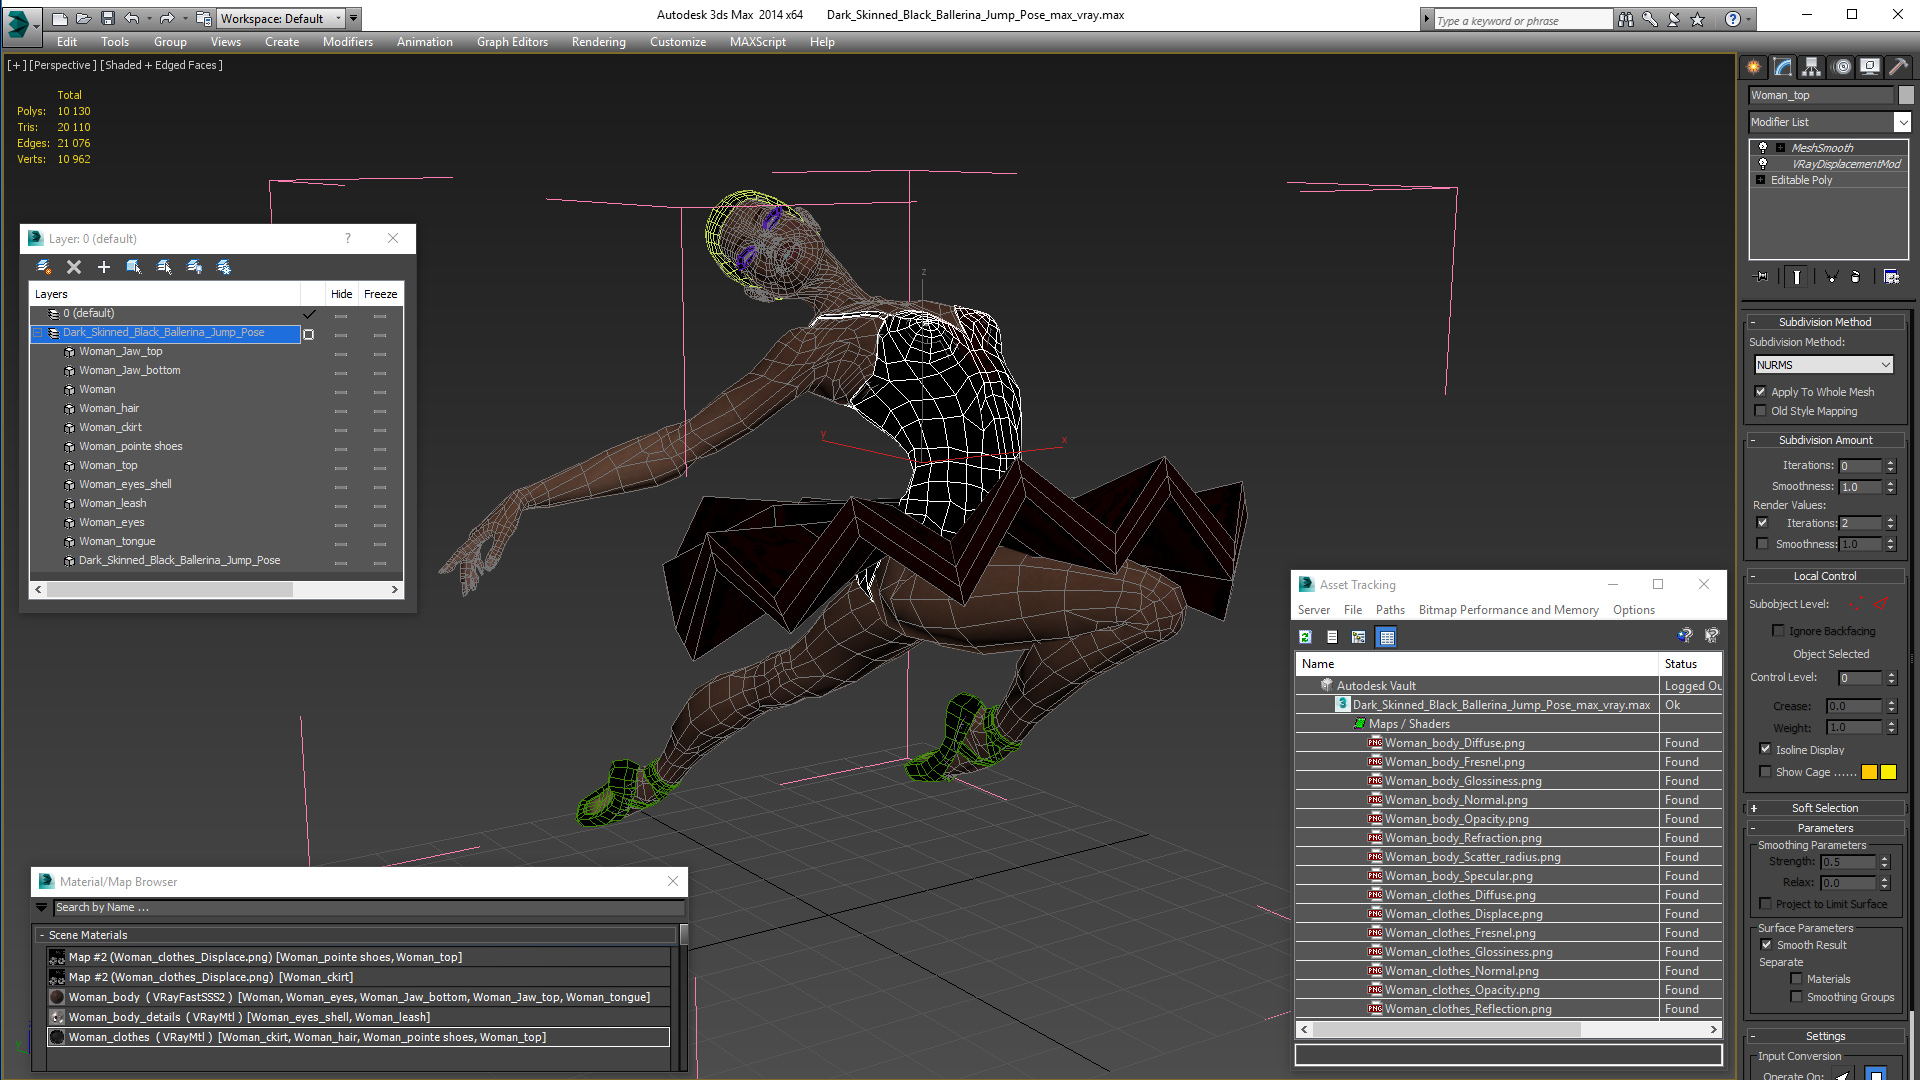Open the Create command panel tab (star icon)
Viewport: 1920px width, 1080px height.
pyautogui.click(x=1753, y=67)
